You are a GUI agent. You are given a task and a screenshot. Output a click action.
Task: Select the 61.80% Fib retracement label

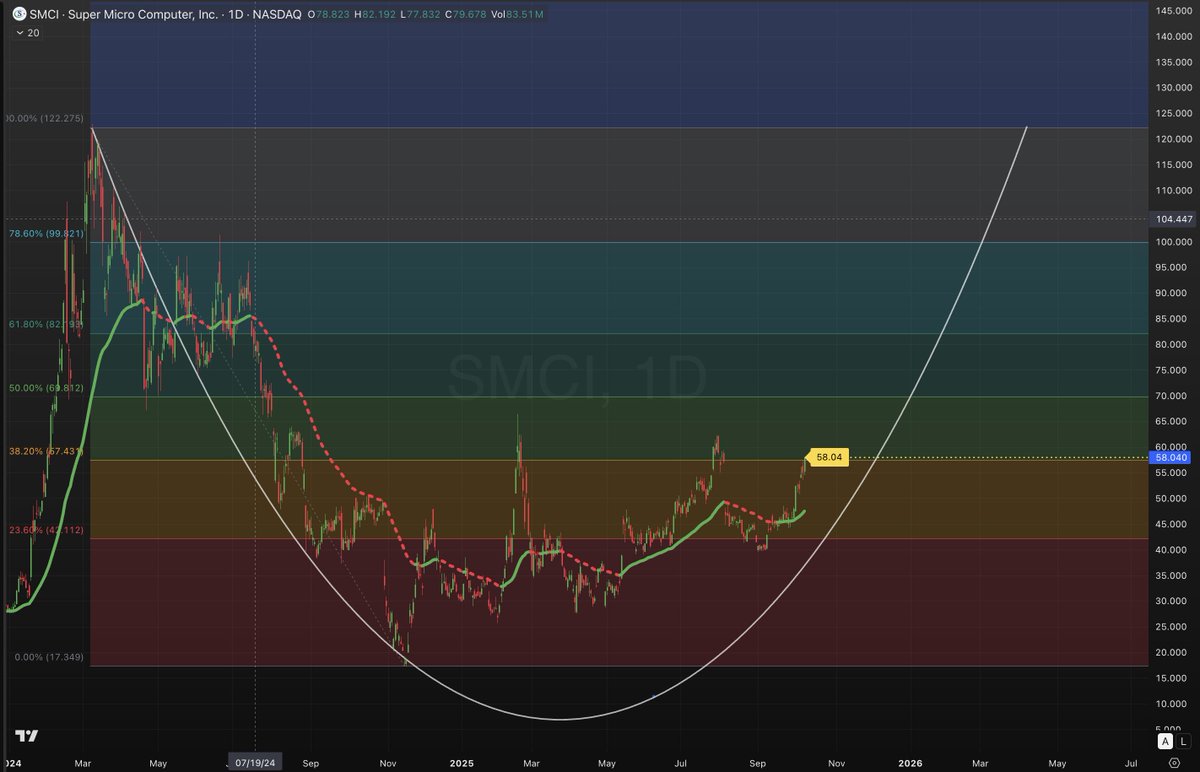click(x=45, y=325)
